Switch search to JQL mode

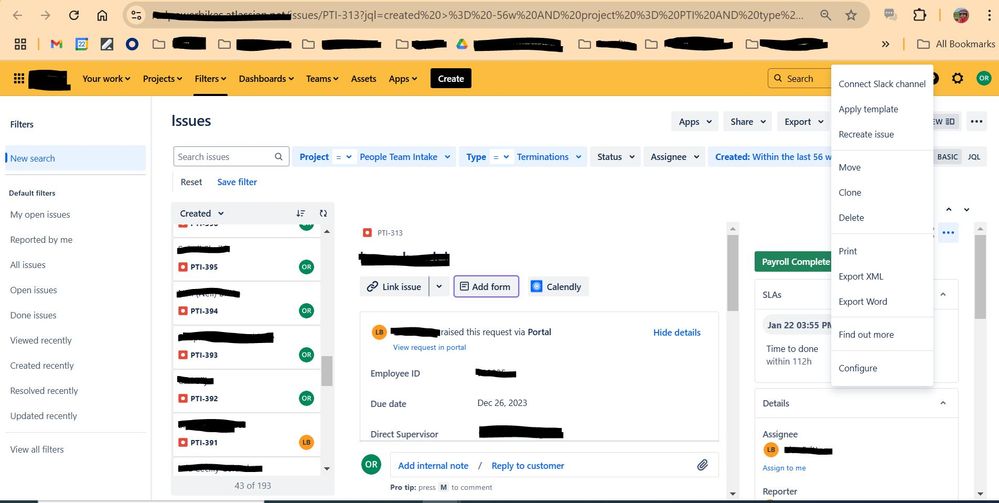click(x=974, y=157)
